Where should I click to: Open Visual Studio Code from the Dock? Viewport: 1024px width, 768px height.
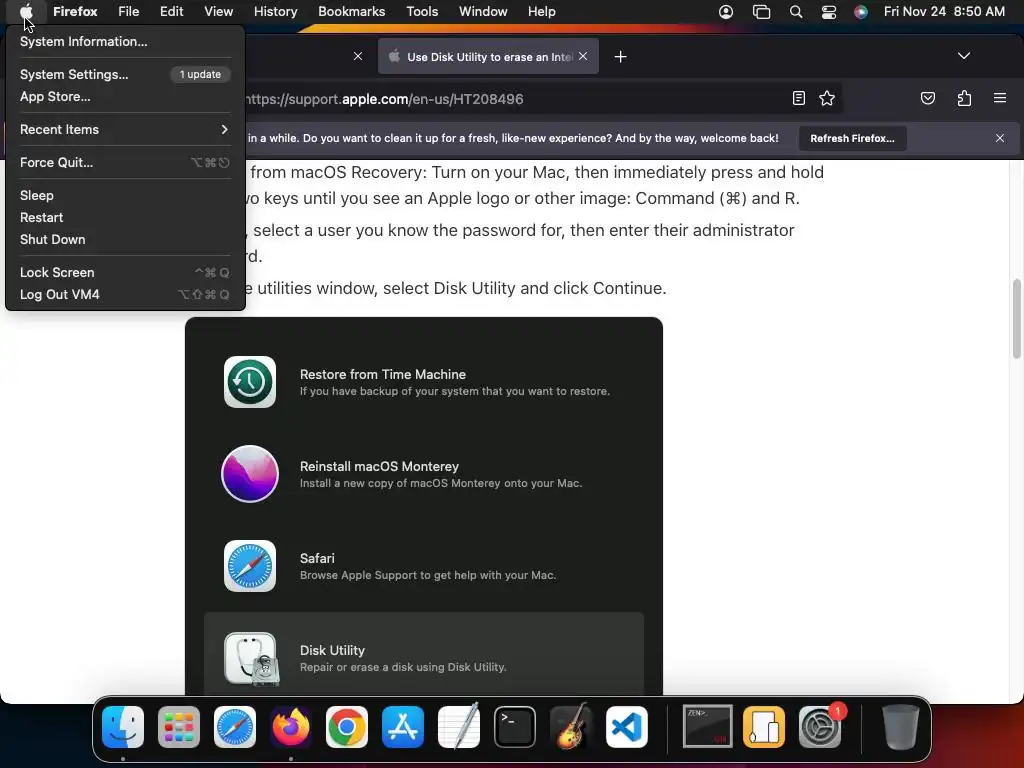(x=627, y=727)
